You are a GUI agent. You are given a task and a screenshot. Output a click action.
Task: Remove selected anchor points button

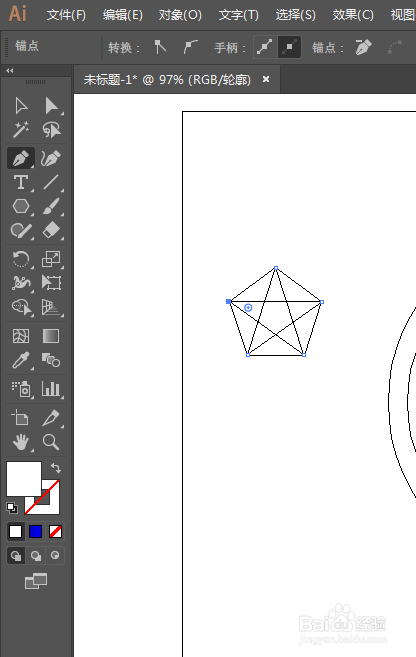(363, 47)
